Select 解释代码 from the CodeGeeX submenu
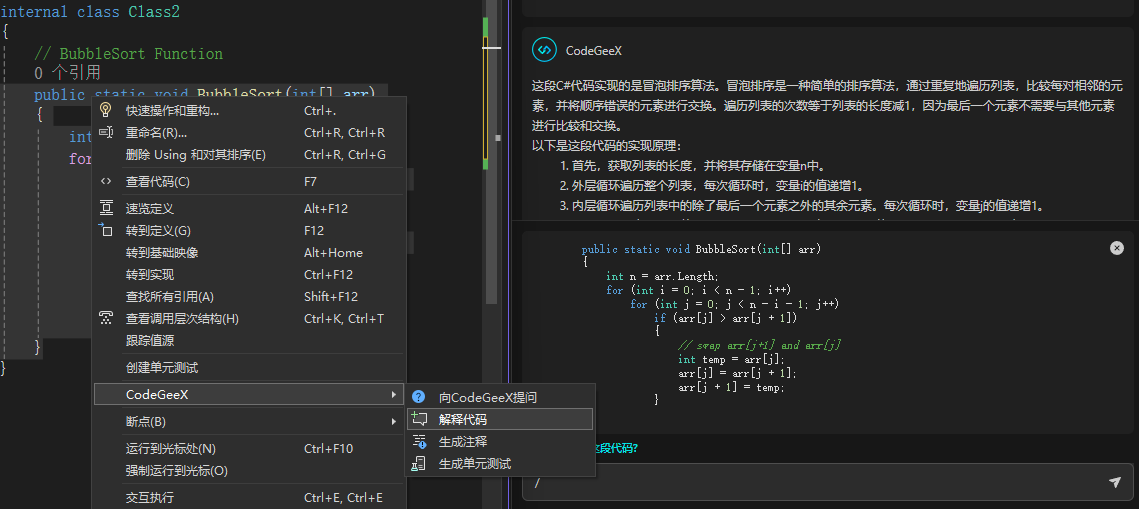Image resolution: width=1139 pixels, height=509 pixels. point(463,420)
